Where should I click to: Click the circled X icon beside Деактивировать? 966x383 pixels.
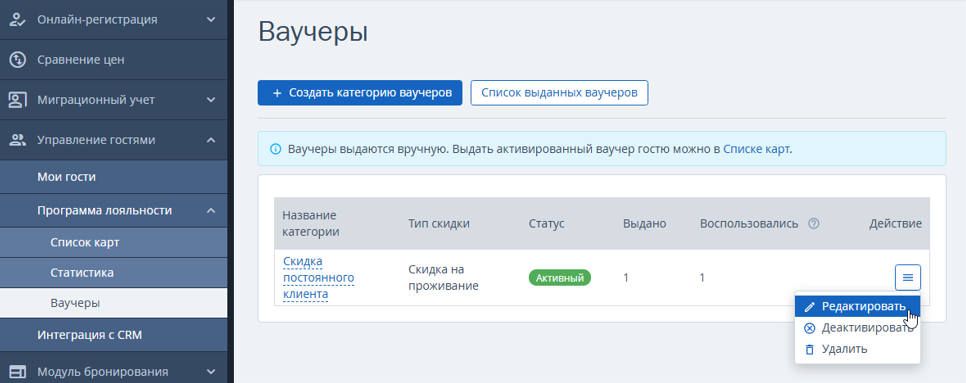tap(810, 328)
